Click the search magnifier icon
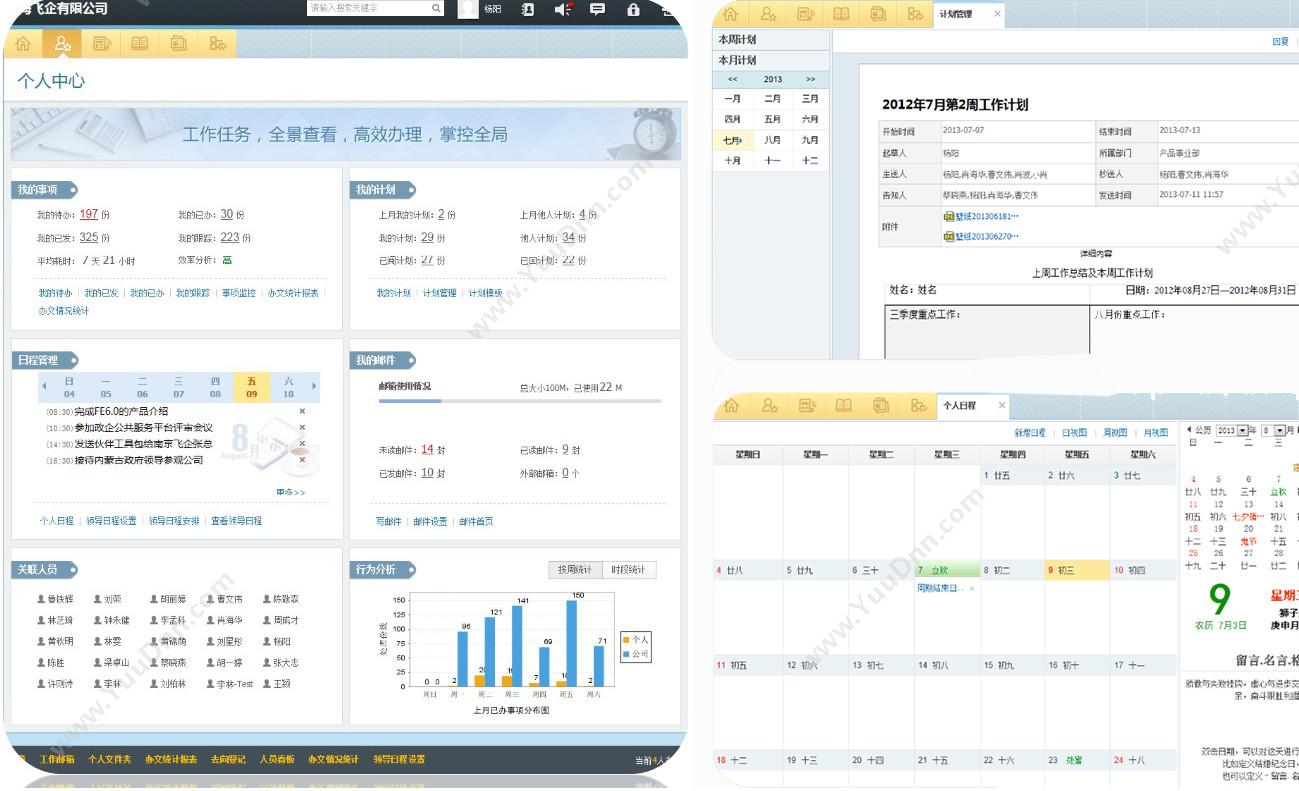This screenshot has width=1299, height=791. [436, 8]
